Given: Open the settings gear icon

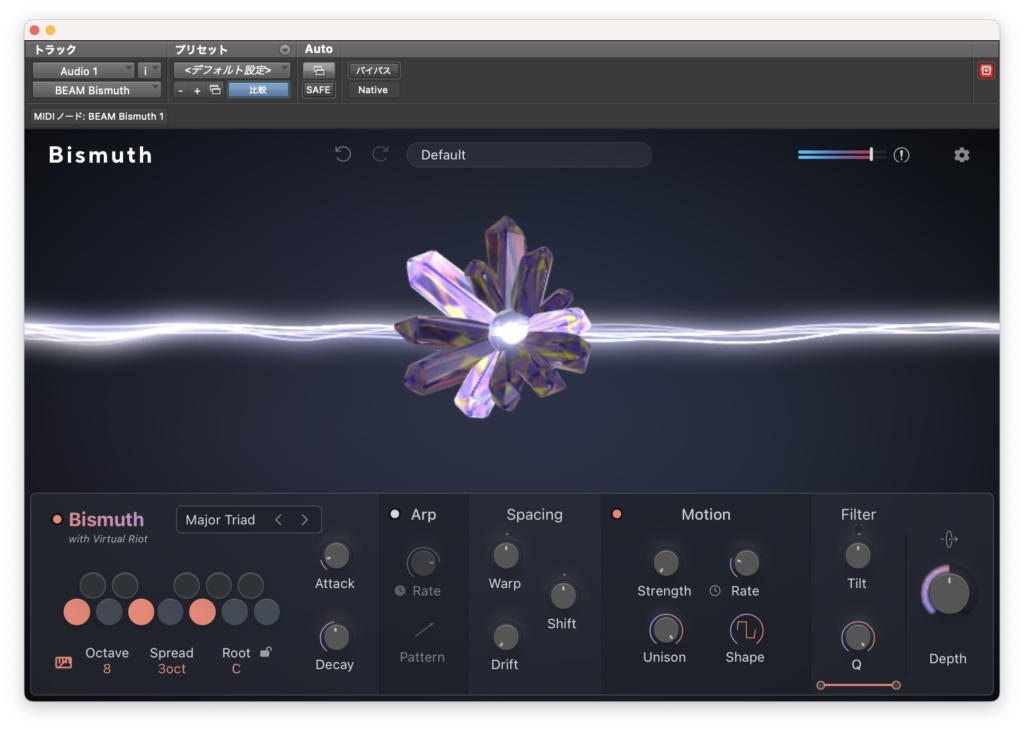Looking at the screenshot, I should 961,155.
